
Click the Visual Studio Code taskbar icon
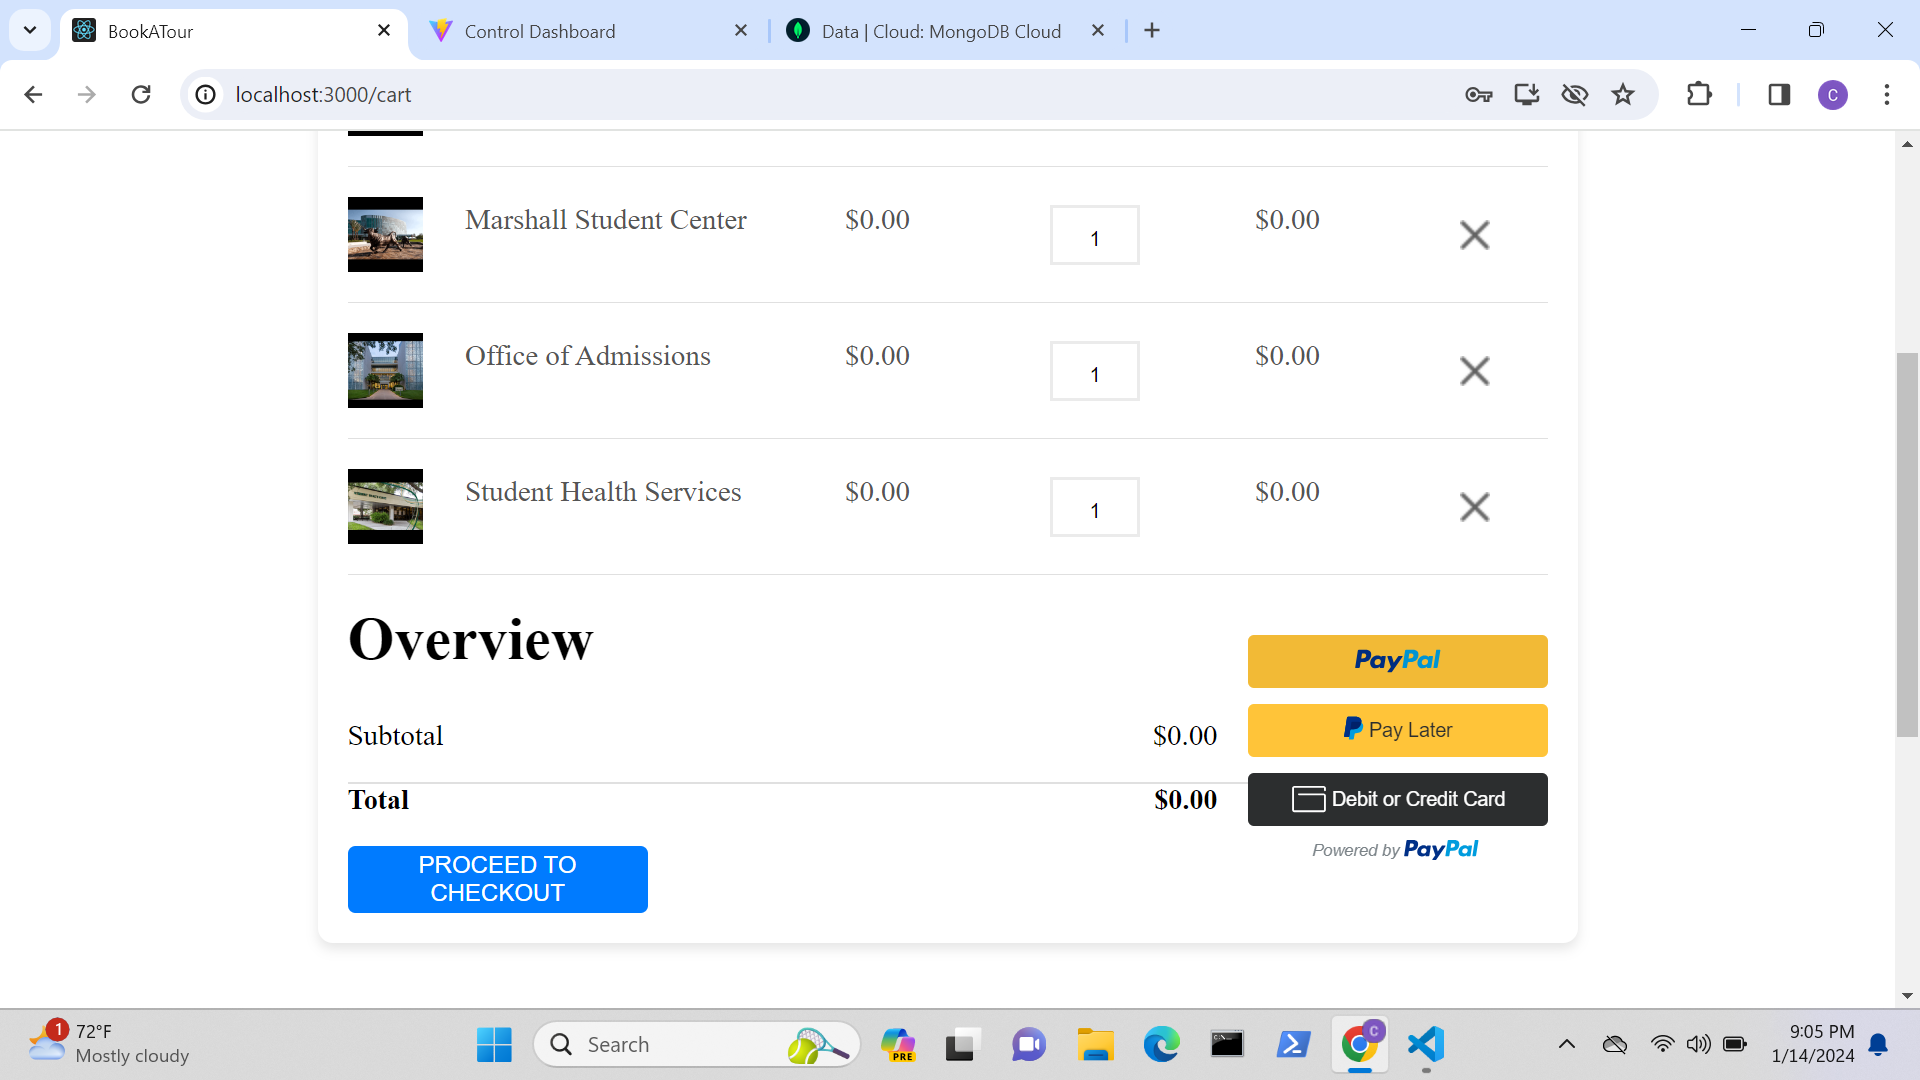[x=1426, y=1044]
